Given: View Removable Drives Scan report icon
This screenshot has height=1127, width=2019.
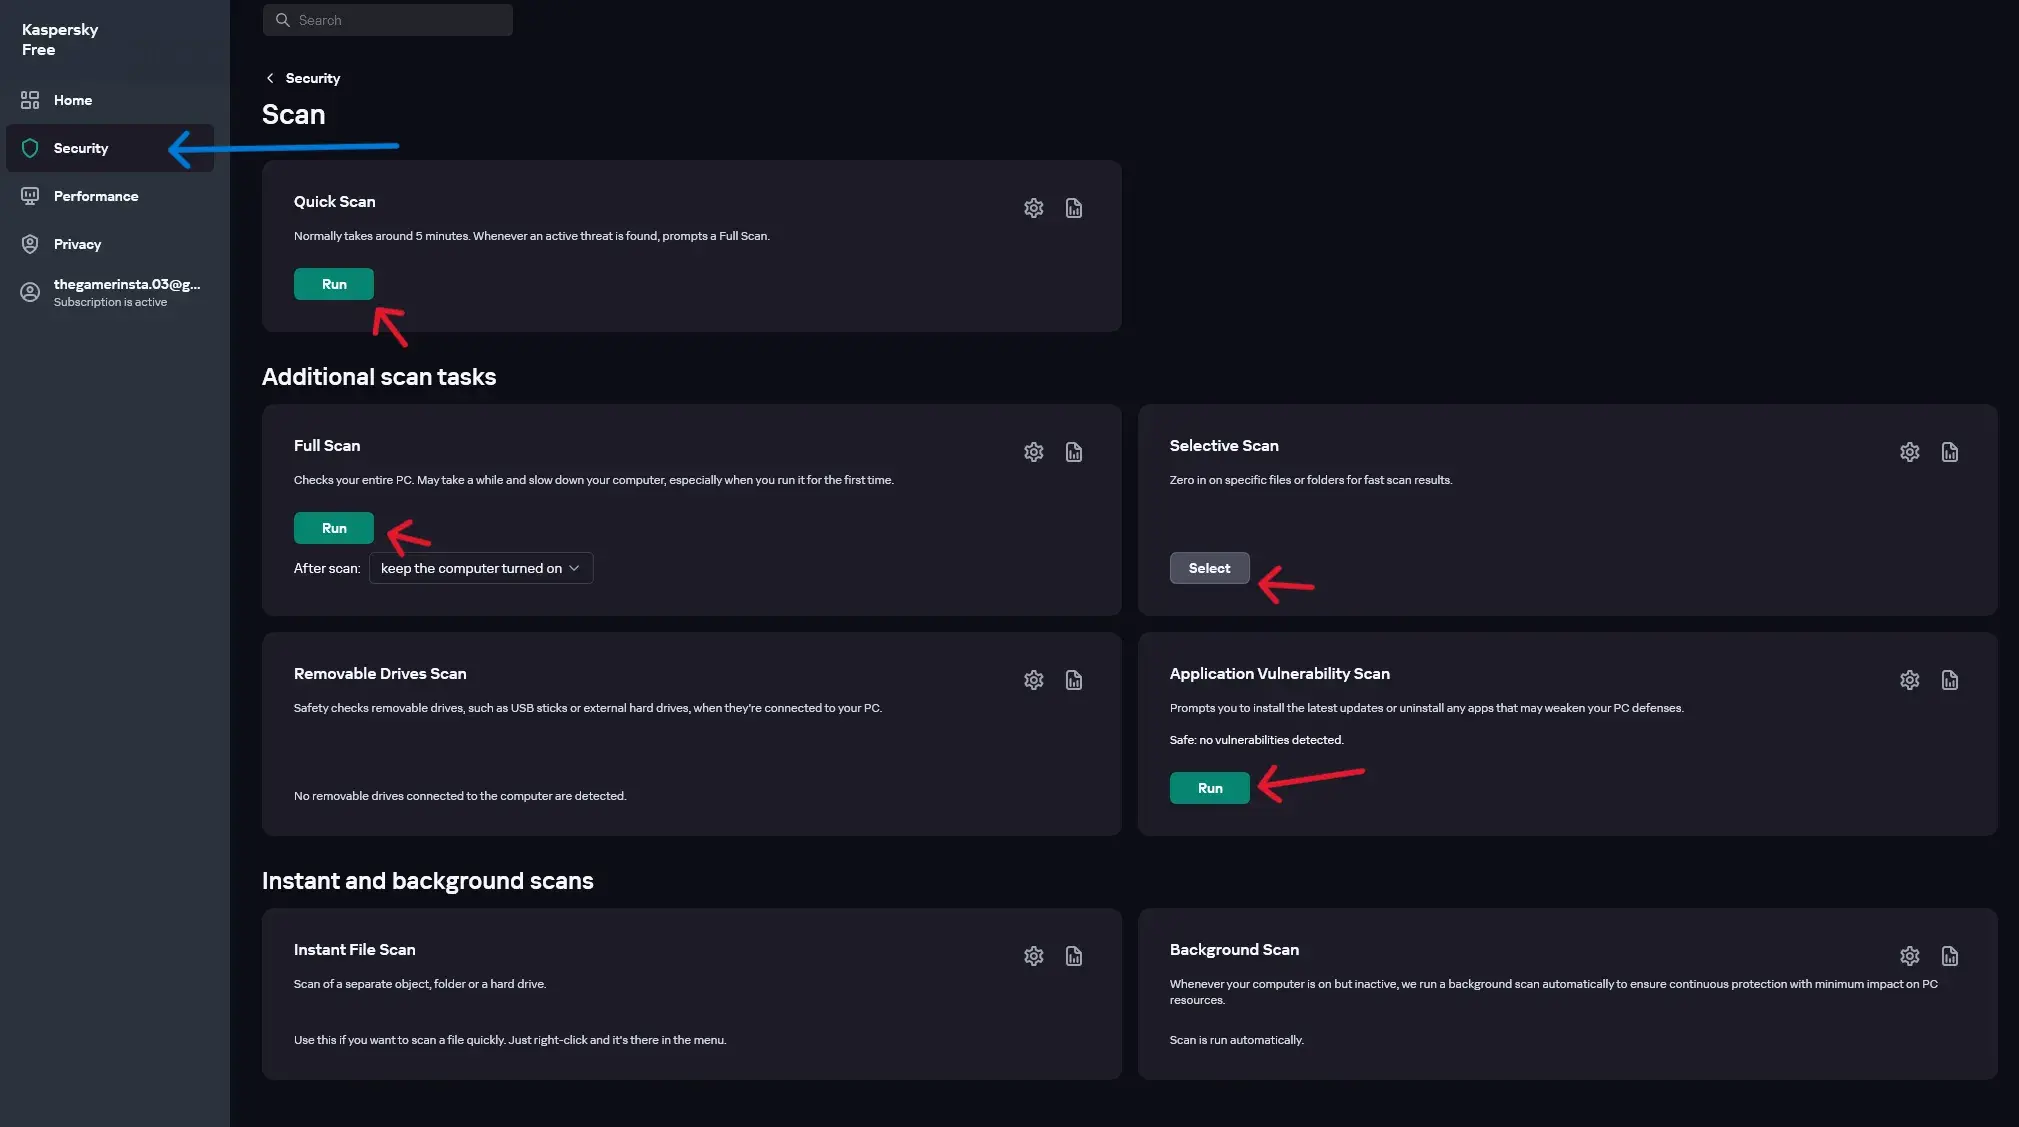Looking at the screenshot, I should (1073, 680).
